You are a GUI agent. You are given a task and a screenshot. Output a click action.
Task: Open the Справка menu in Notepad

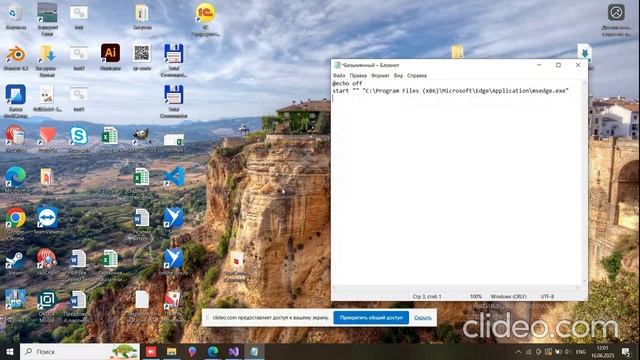point(417,76)
